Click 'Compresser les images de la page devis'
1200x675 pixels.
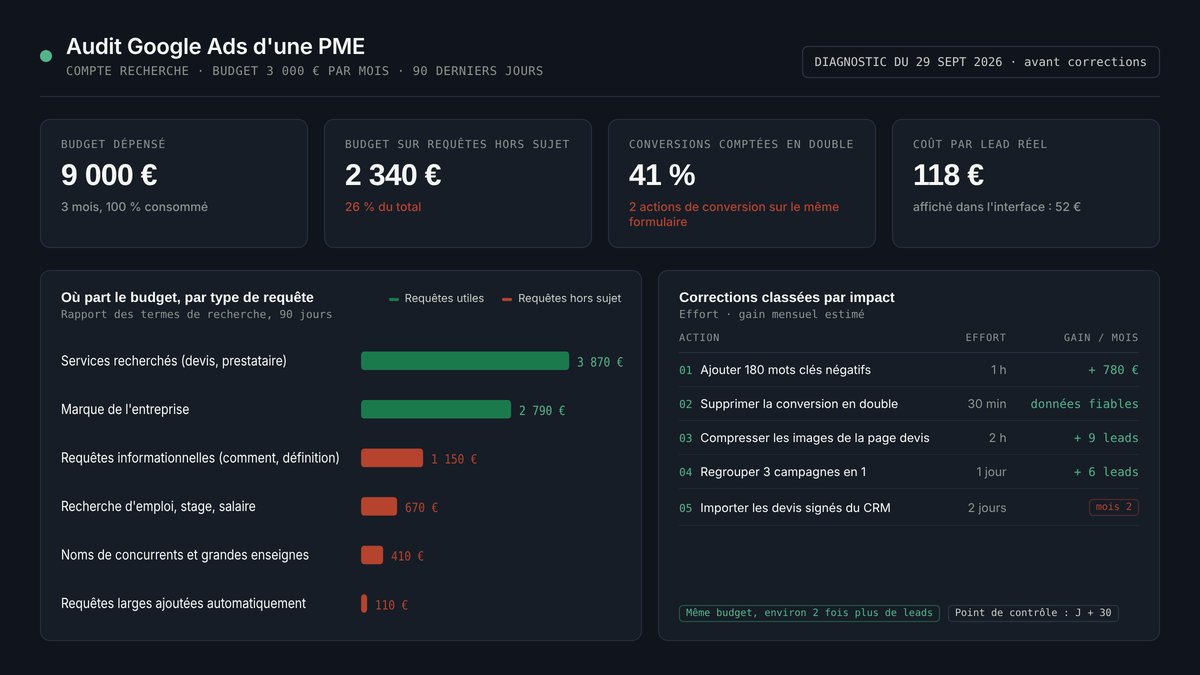815,438
